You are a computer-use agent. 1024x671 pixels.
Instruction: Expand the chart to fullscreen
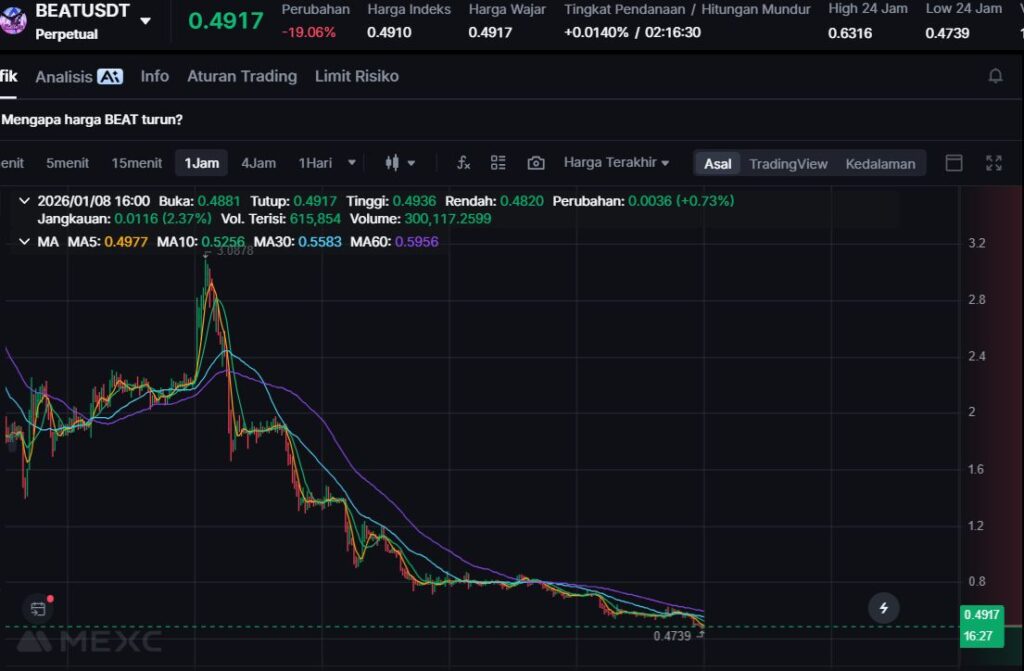(994, 163)
